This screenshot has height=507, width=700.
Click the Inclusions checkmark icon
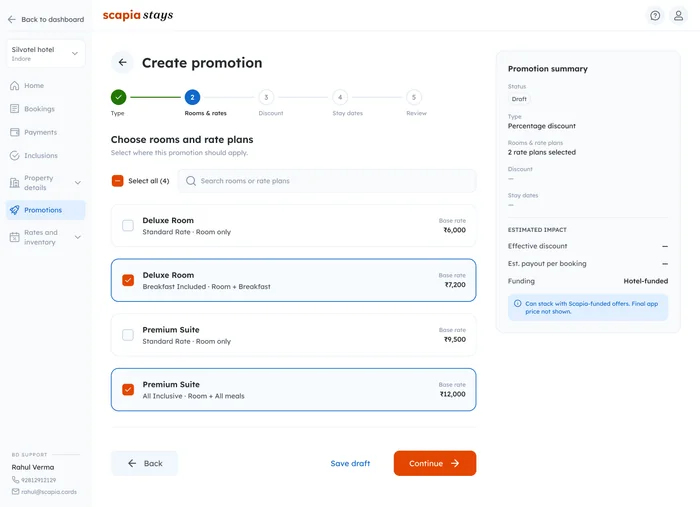click(x=15, y=155)
